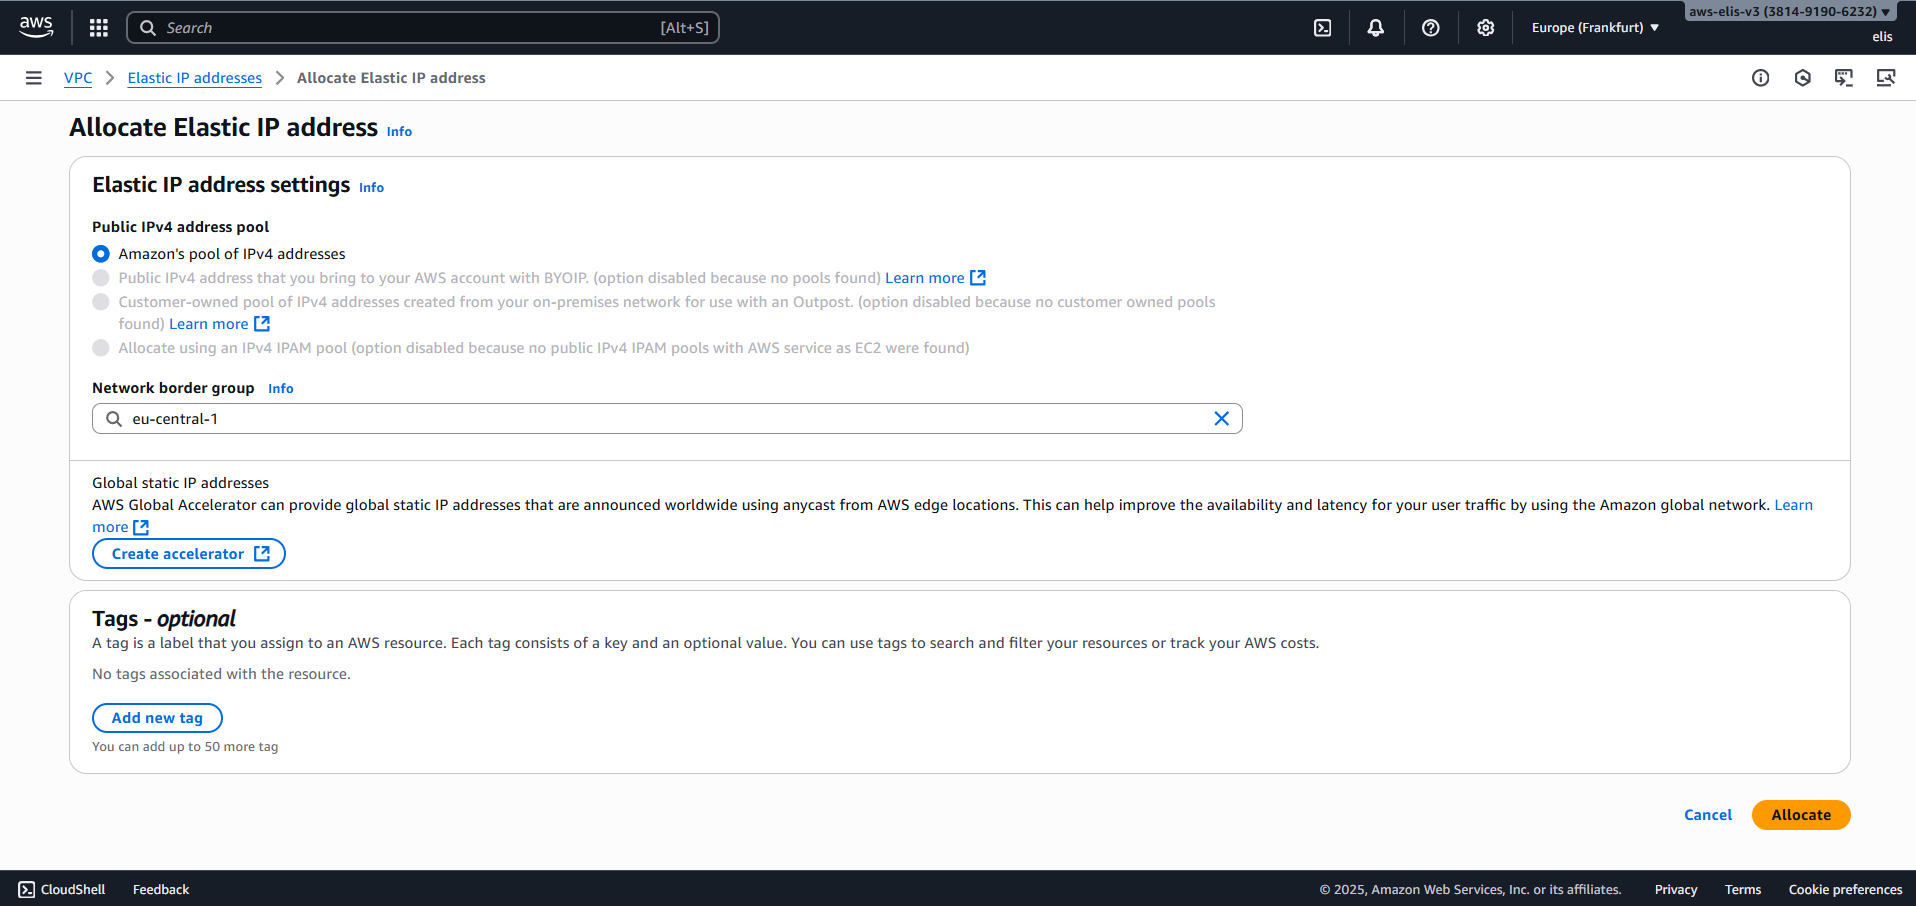The width and height of the screenshot is (1916, 906).
Task: Open CloudShell from the top bar icon
Action: click(1322, 28)
